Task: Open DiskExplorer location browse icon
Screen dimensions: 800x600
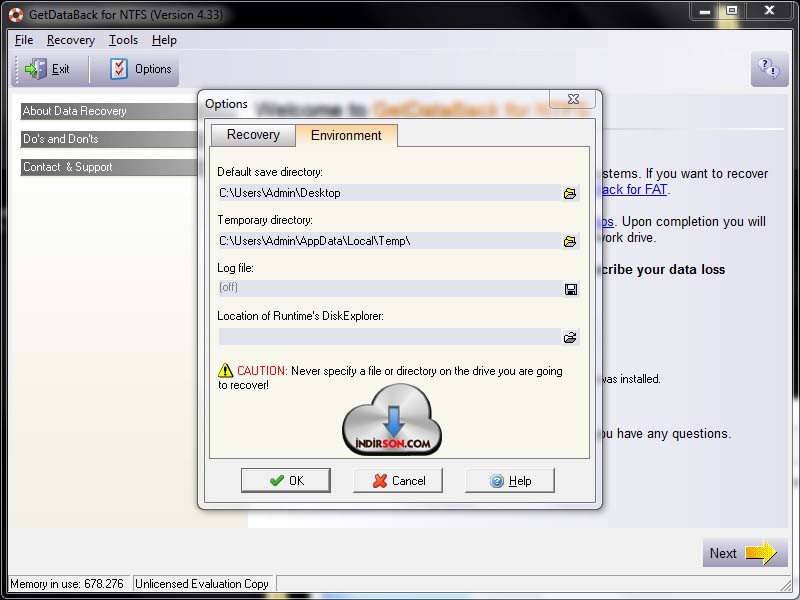Action: point(570,337)
